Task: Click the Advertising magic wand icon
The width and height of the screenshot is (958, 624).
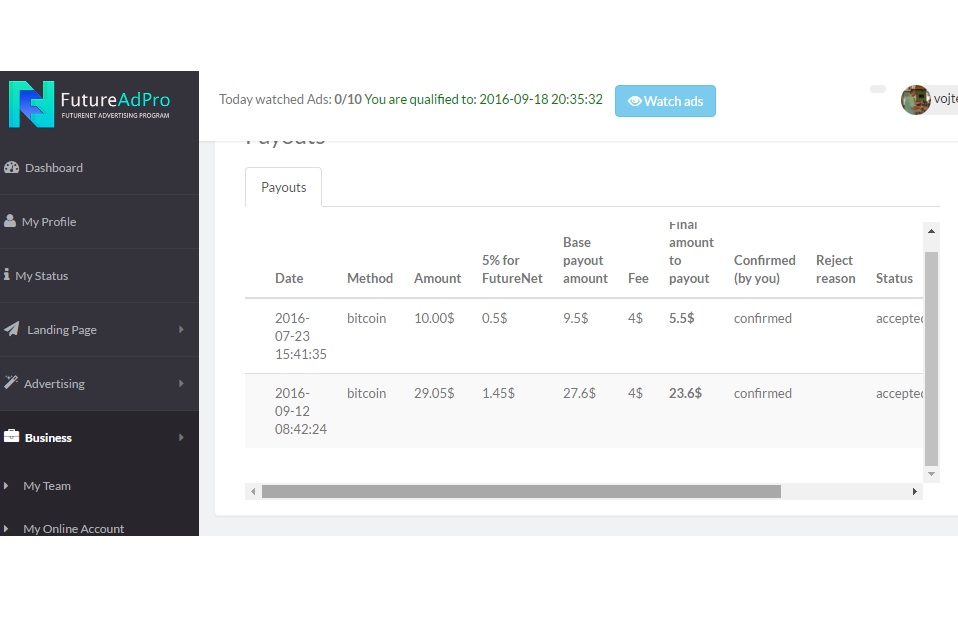Action: [x=11, y=383]
